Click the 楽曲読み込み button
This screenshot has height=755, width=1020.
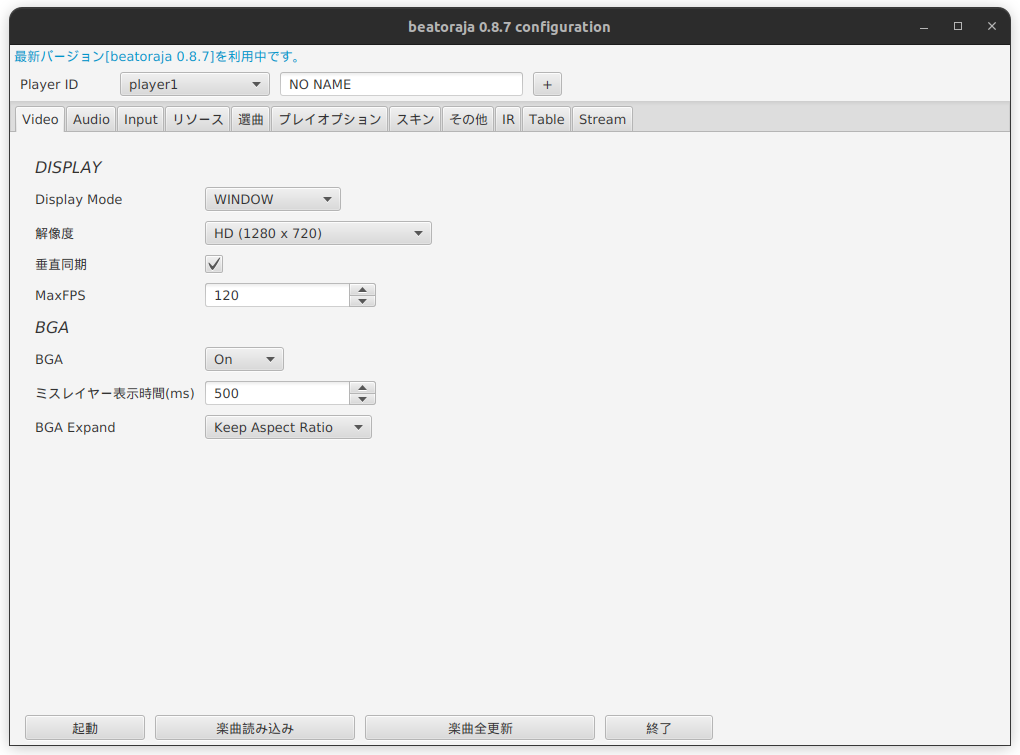click(254, 728)
